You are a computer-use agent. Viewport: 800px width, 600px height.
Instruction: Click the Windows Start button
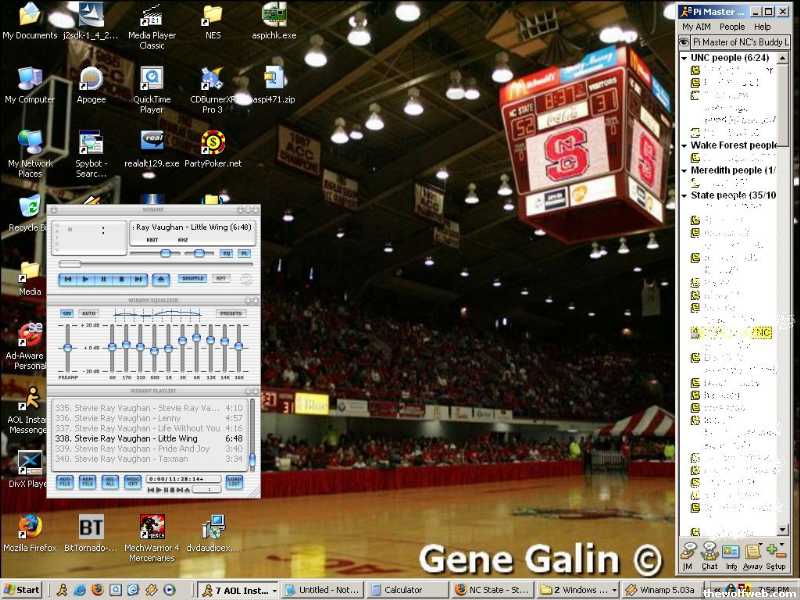(x=22, y=590)
